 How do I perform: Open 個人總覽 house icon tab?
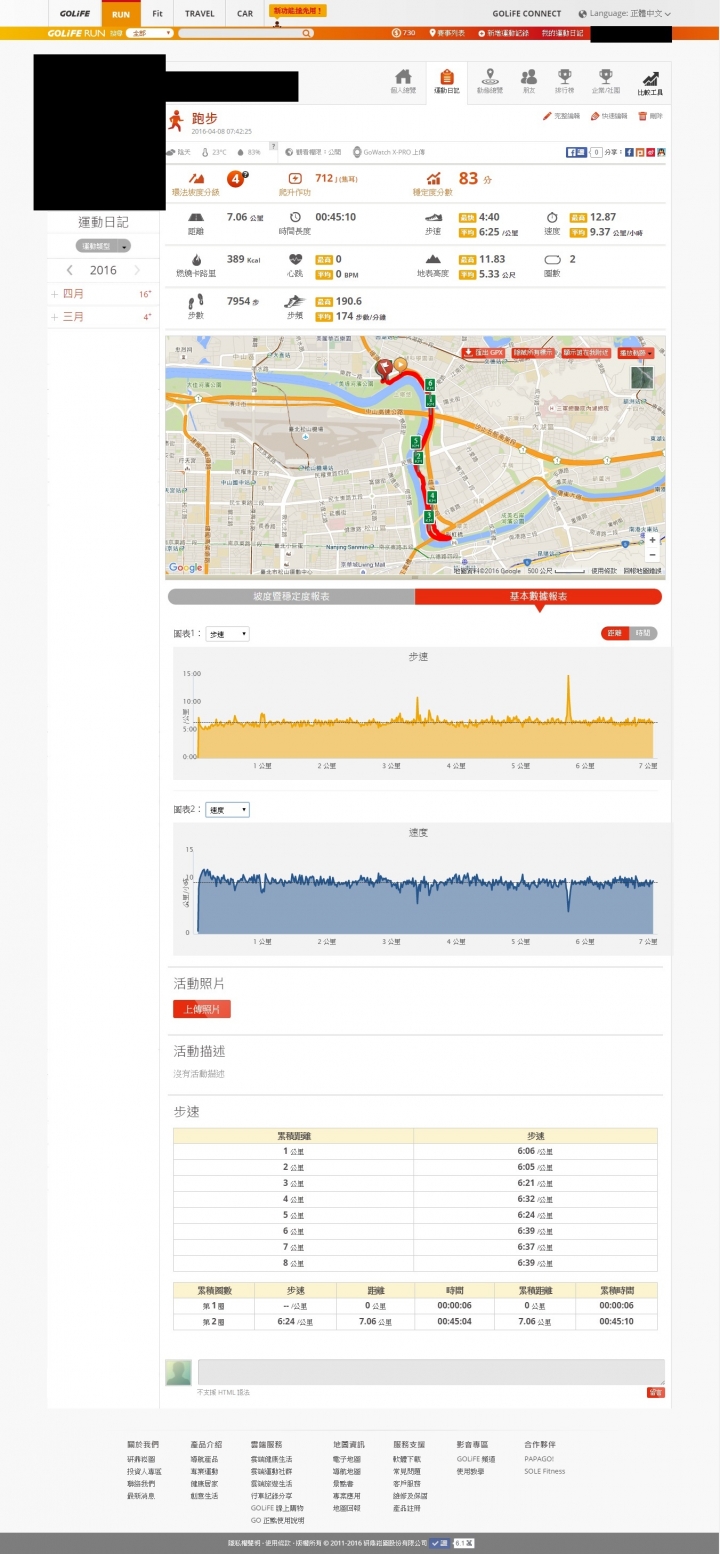coord(402,82)
